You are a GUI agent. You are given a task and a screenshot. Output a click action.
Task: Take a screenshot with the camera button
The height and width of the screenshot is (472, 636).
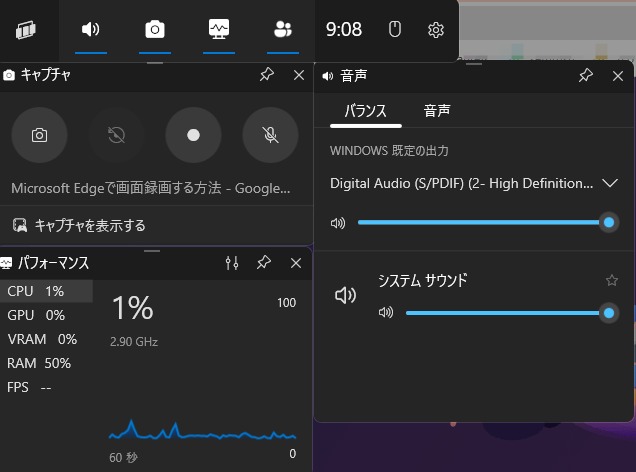[x=39, y=135]
